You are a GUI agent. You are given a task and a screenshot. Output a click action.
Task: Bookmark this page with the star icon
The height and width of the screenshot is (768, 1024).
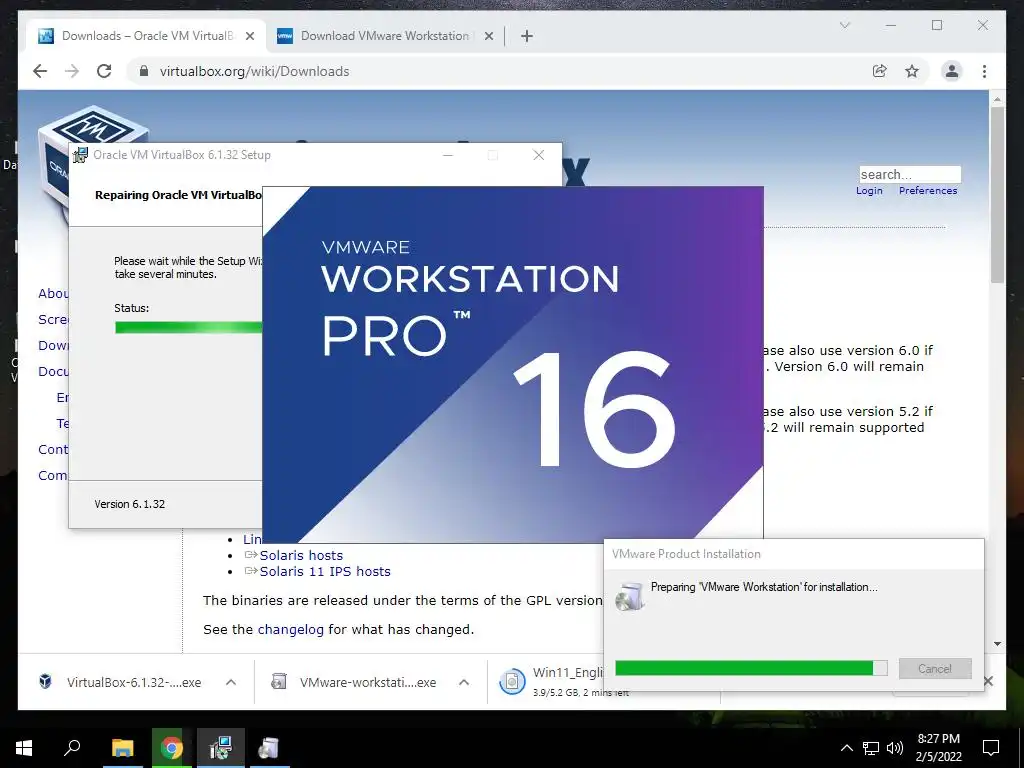[x=912, y=71]
